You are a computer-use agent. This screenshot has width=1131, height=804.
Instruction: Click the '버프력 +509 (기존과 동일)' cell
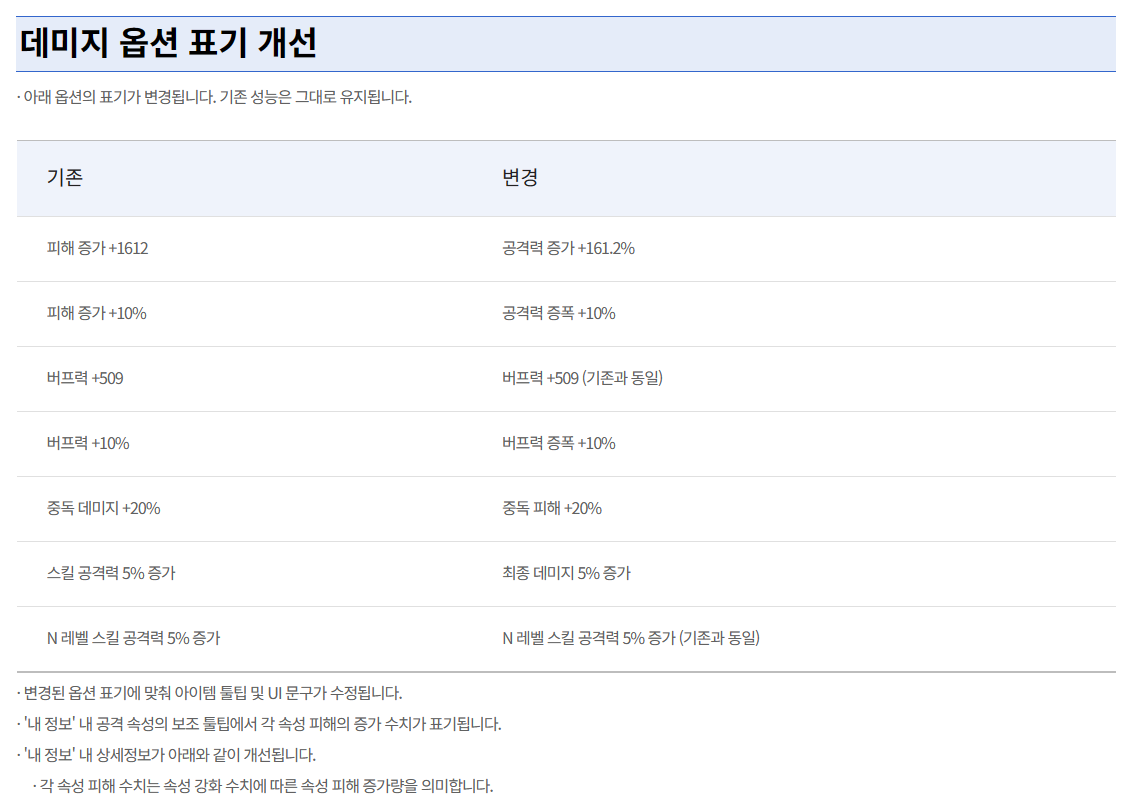click(582, 378)
